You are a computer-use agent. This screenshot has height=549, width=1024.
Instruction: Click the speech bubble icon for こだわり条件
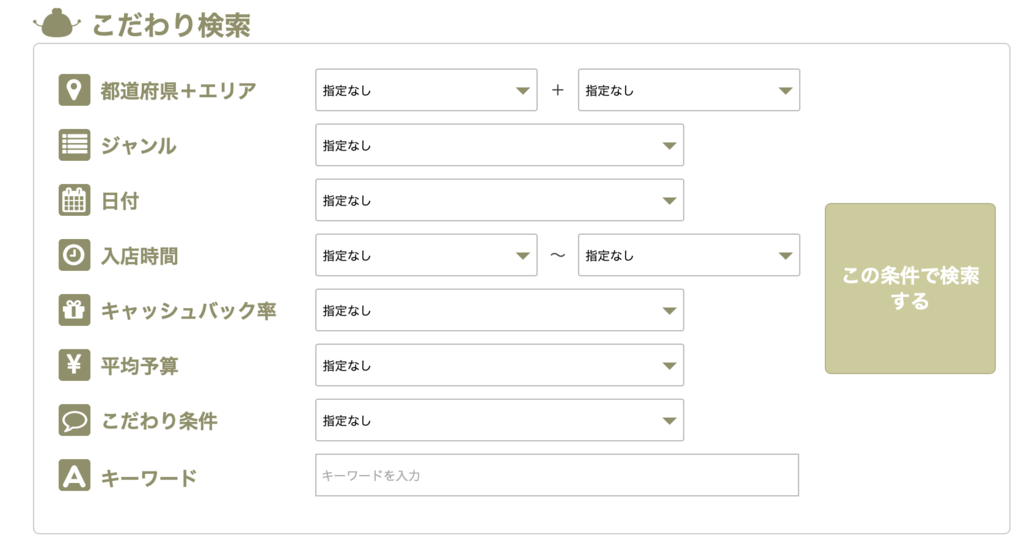click(74, 420)
